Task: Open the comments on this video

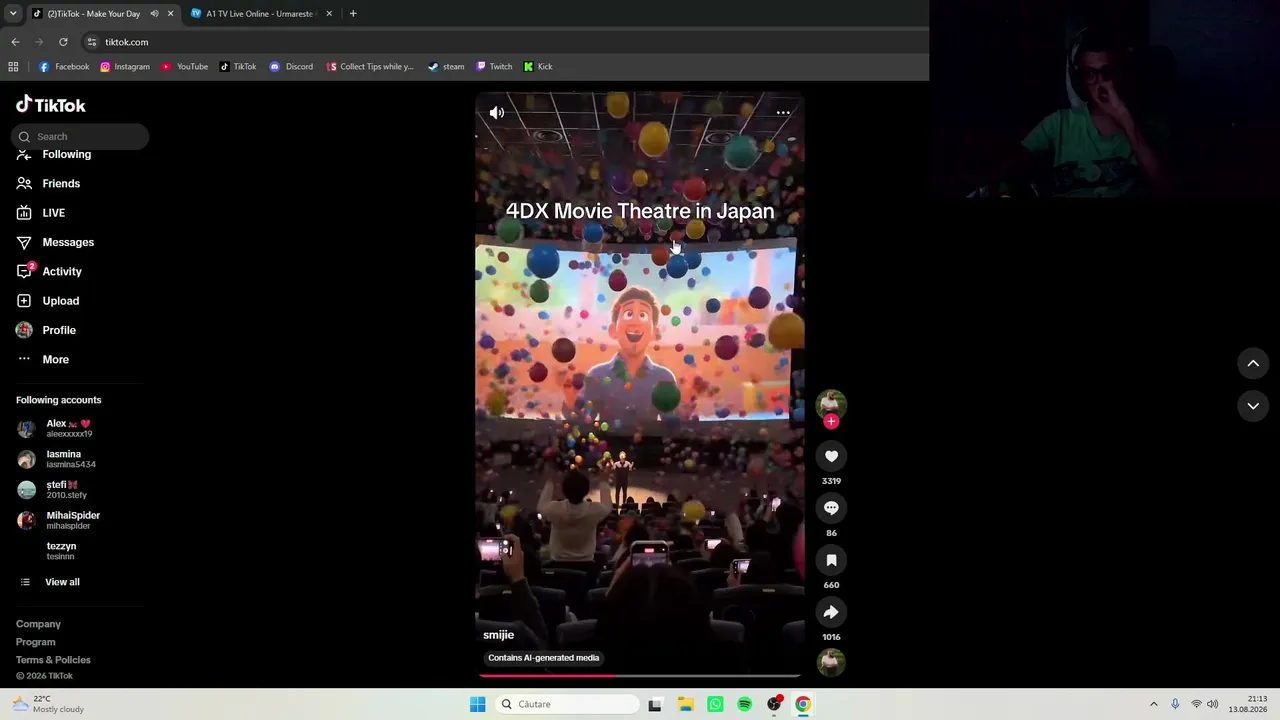Action: [x=831, y=508]
